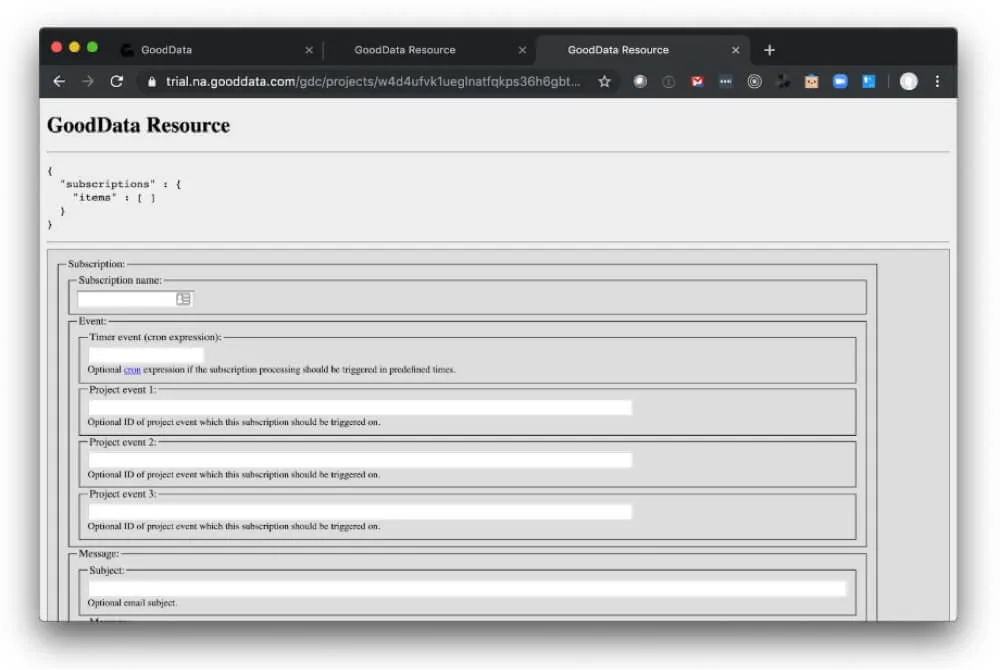Open the blue calendar-style extension icon
This screenshot has height=670, width=1000.
point(869,82)
